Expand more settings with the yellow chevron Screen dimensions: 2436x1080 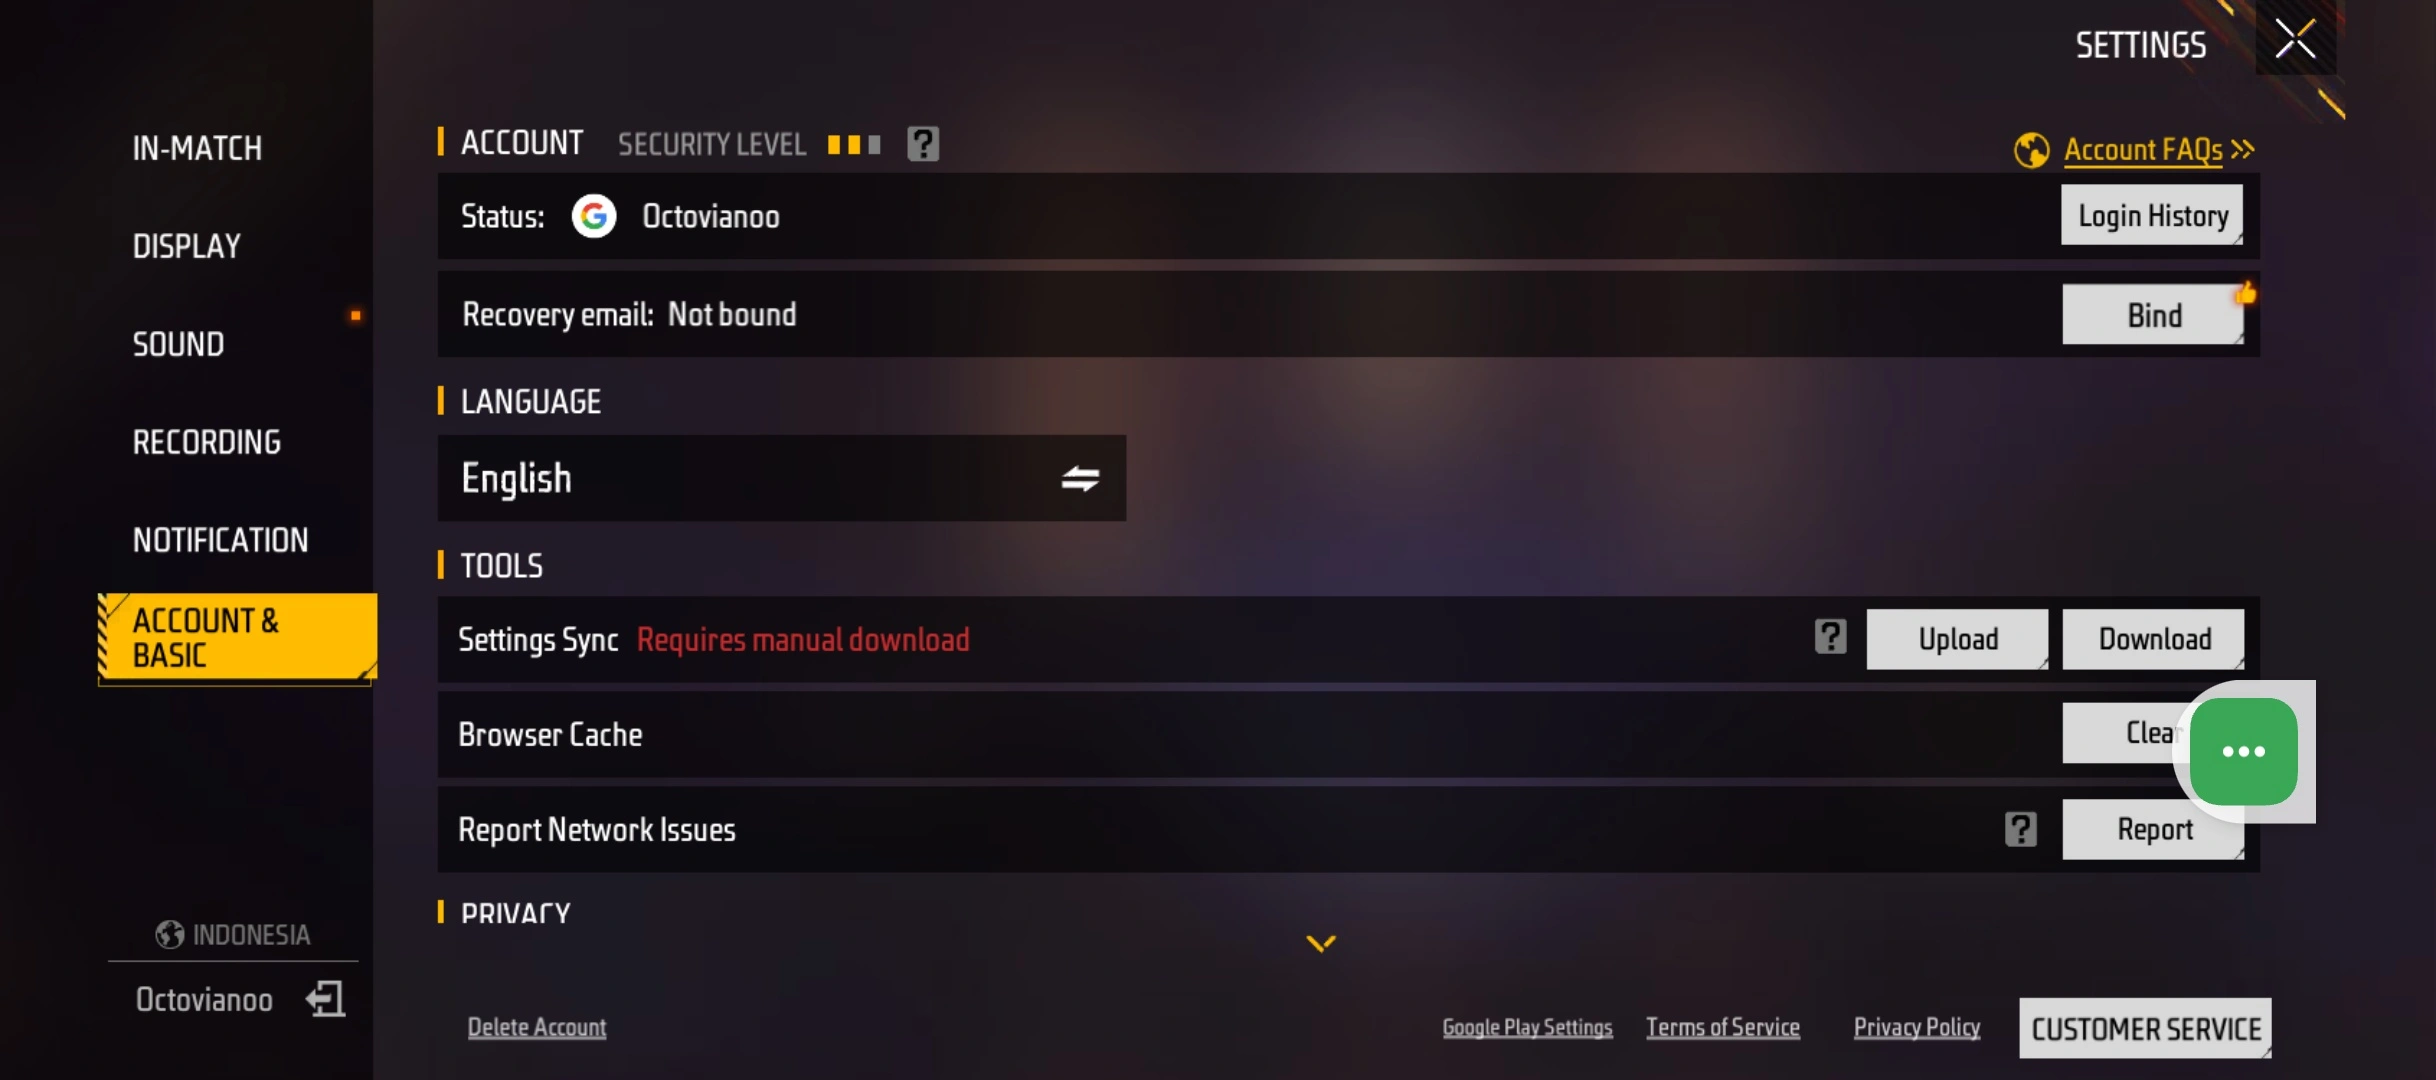[x=1321, y=943]
